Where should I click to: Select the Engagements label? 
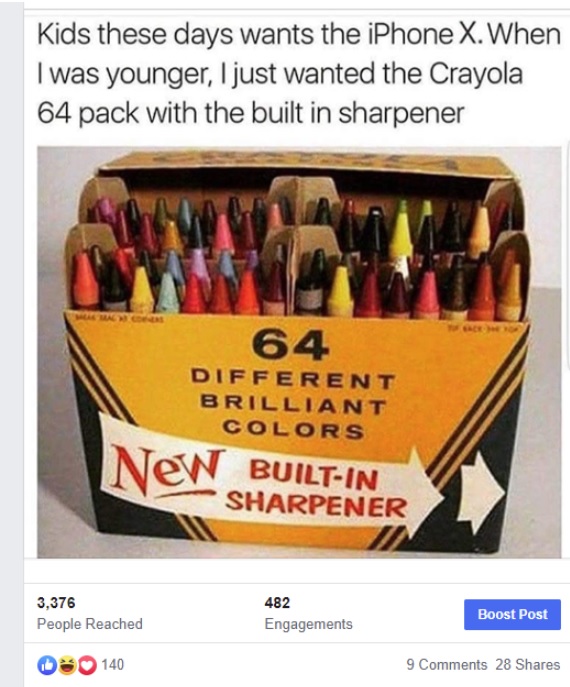pyautogui.click(x=308, y=624)
